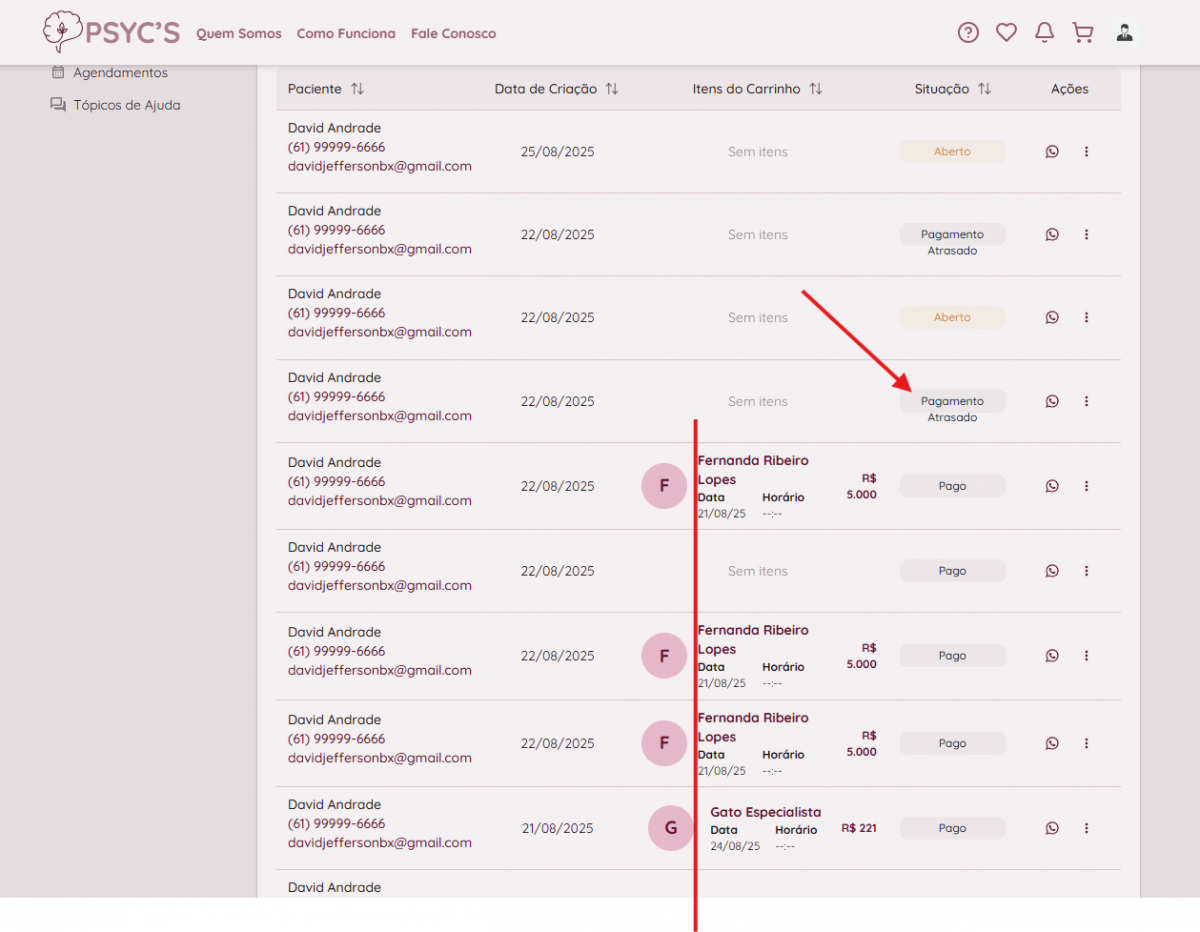This screenshot has height=932, width=1200.
Task: Sort table by Paciente column
Action: point(357,89)
